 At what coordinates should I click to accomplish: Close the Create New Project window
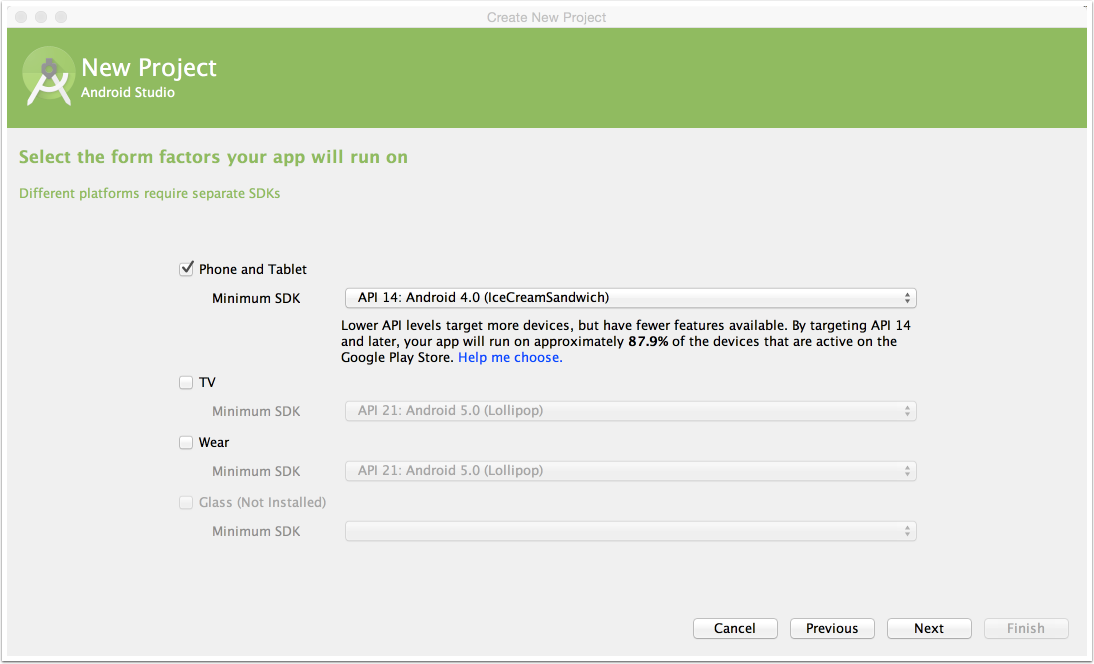21,17
